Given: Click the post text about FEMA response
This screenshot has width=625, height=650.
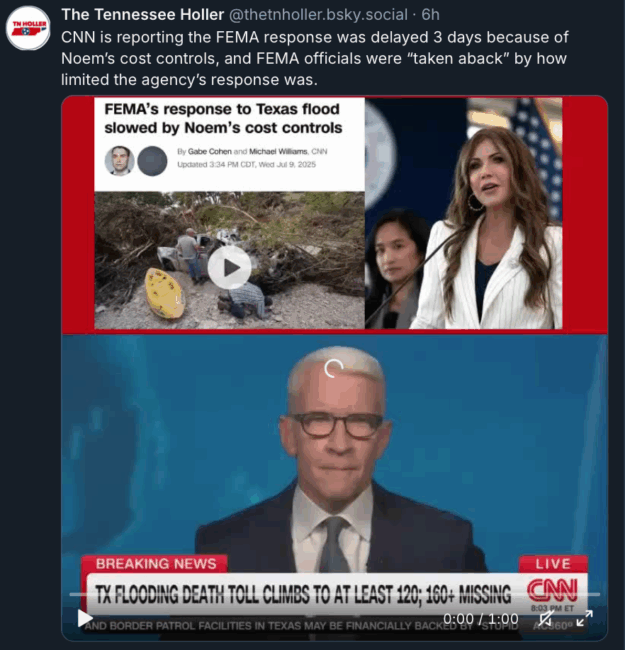Looking at the screenshot, I should point(315,58).
